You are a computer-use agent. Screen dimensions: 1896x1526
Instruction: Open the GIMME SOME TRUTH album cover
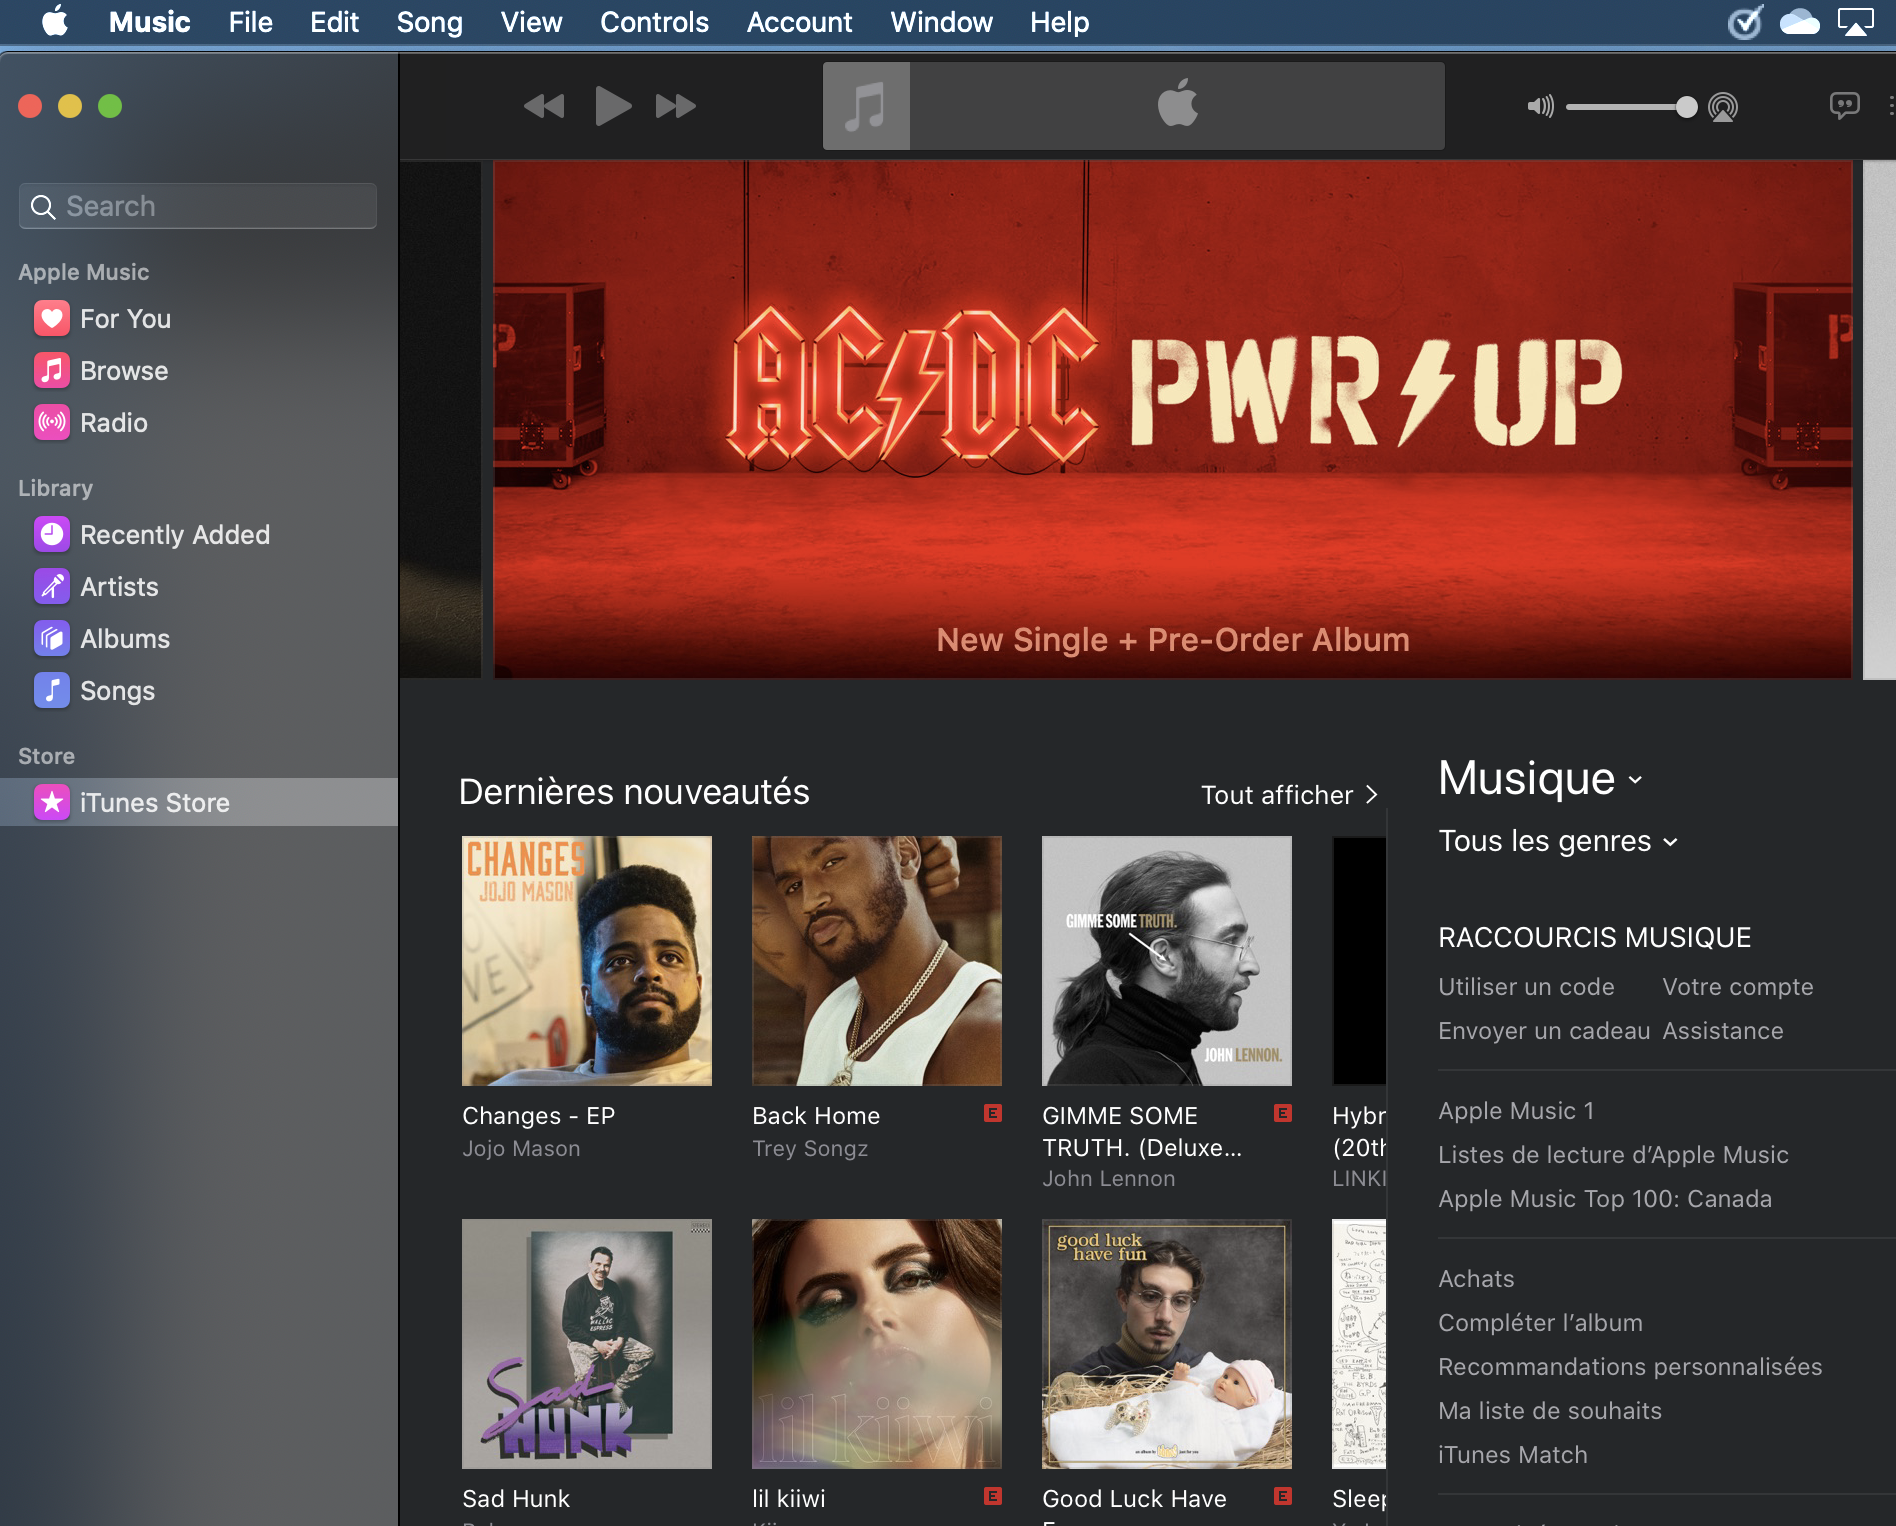1167,961
